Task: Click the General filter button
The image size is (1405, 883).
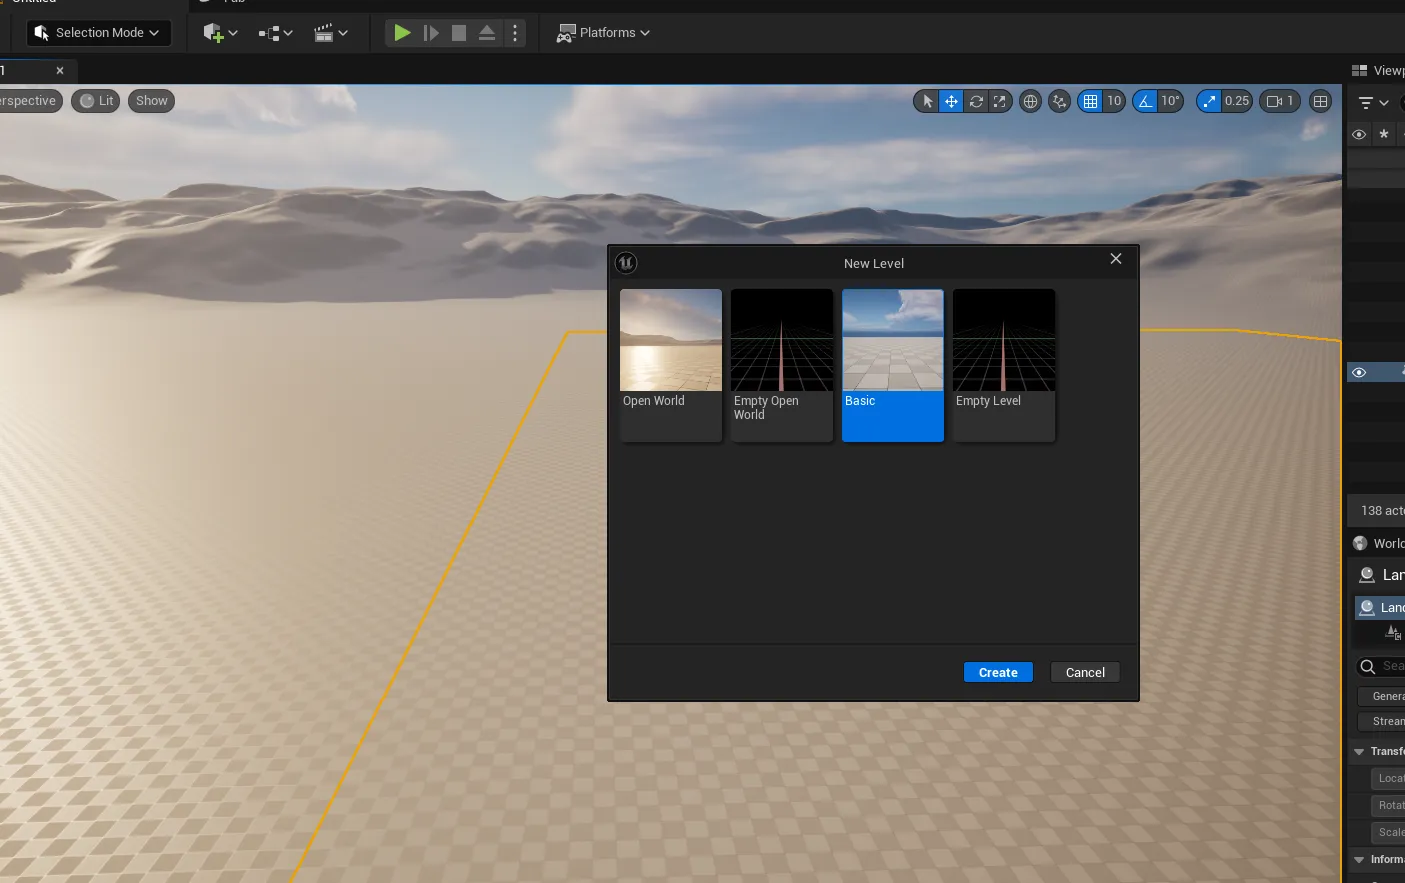Action: pos(1382,696)
